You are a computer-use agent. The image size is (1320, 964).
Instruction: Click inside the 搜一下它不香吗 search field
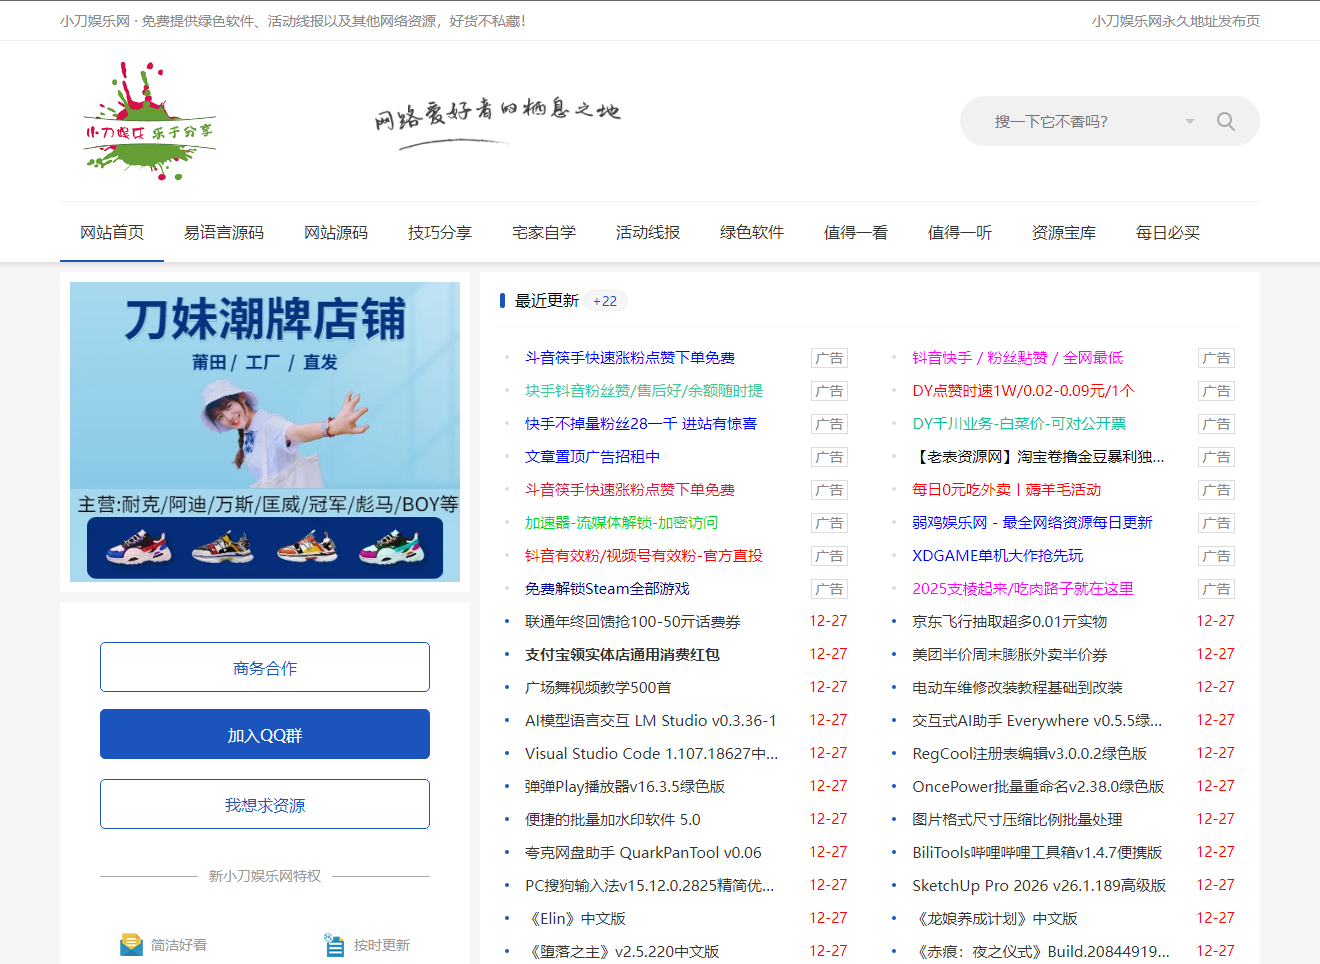(x=1080, y=121)
